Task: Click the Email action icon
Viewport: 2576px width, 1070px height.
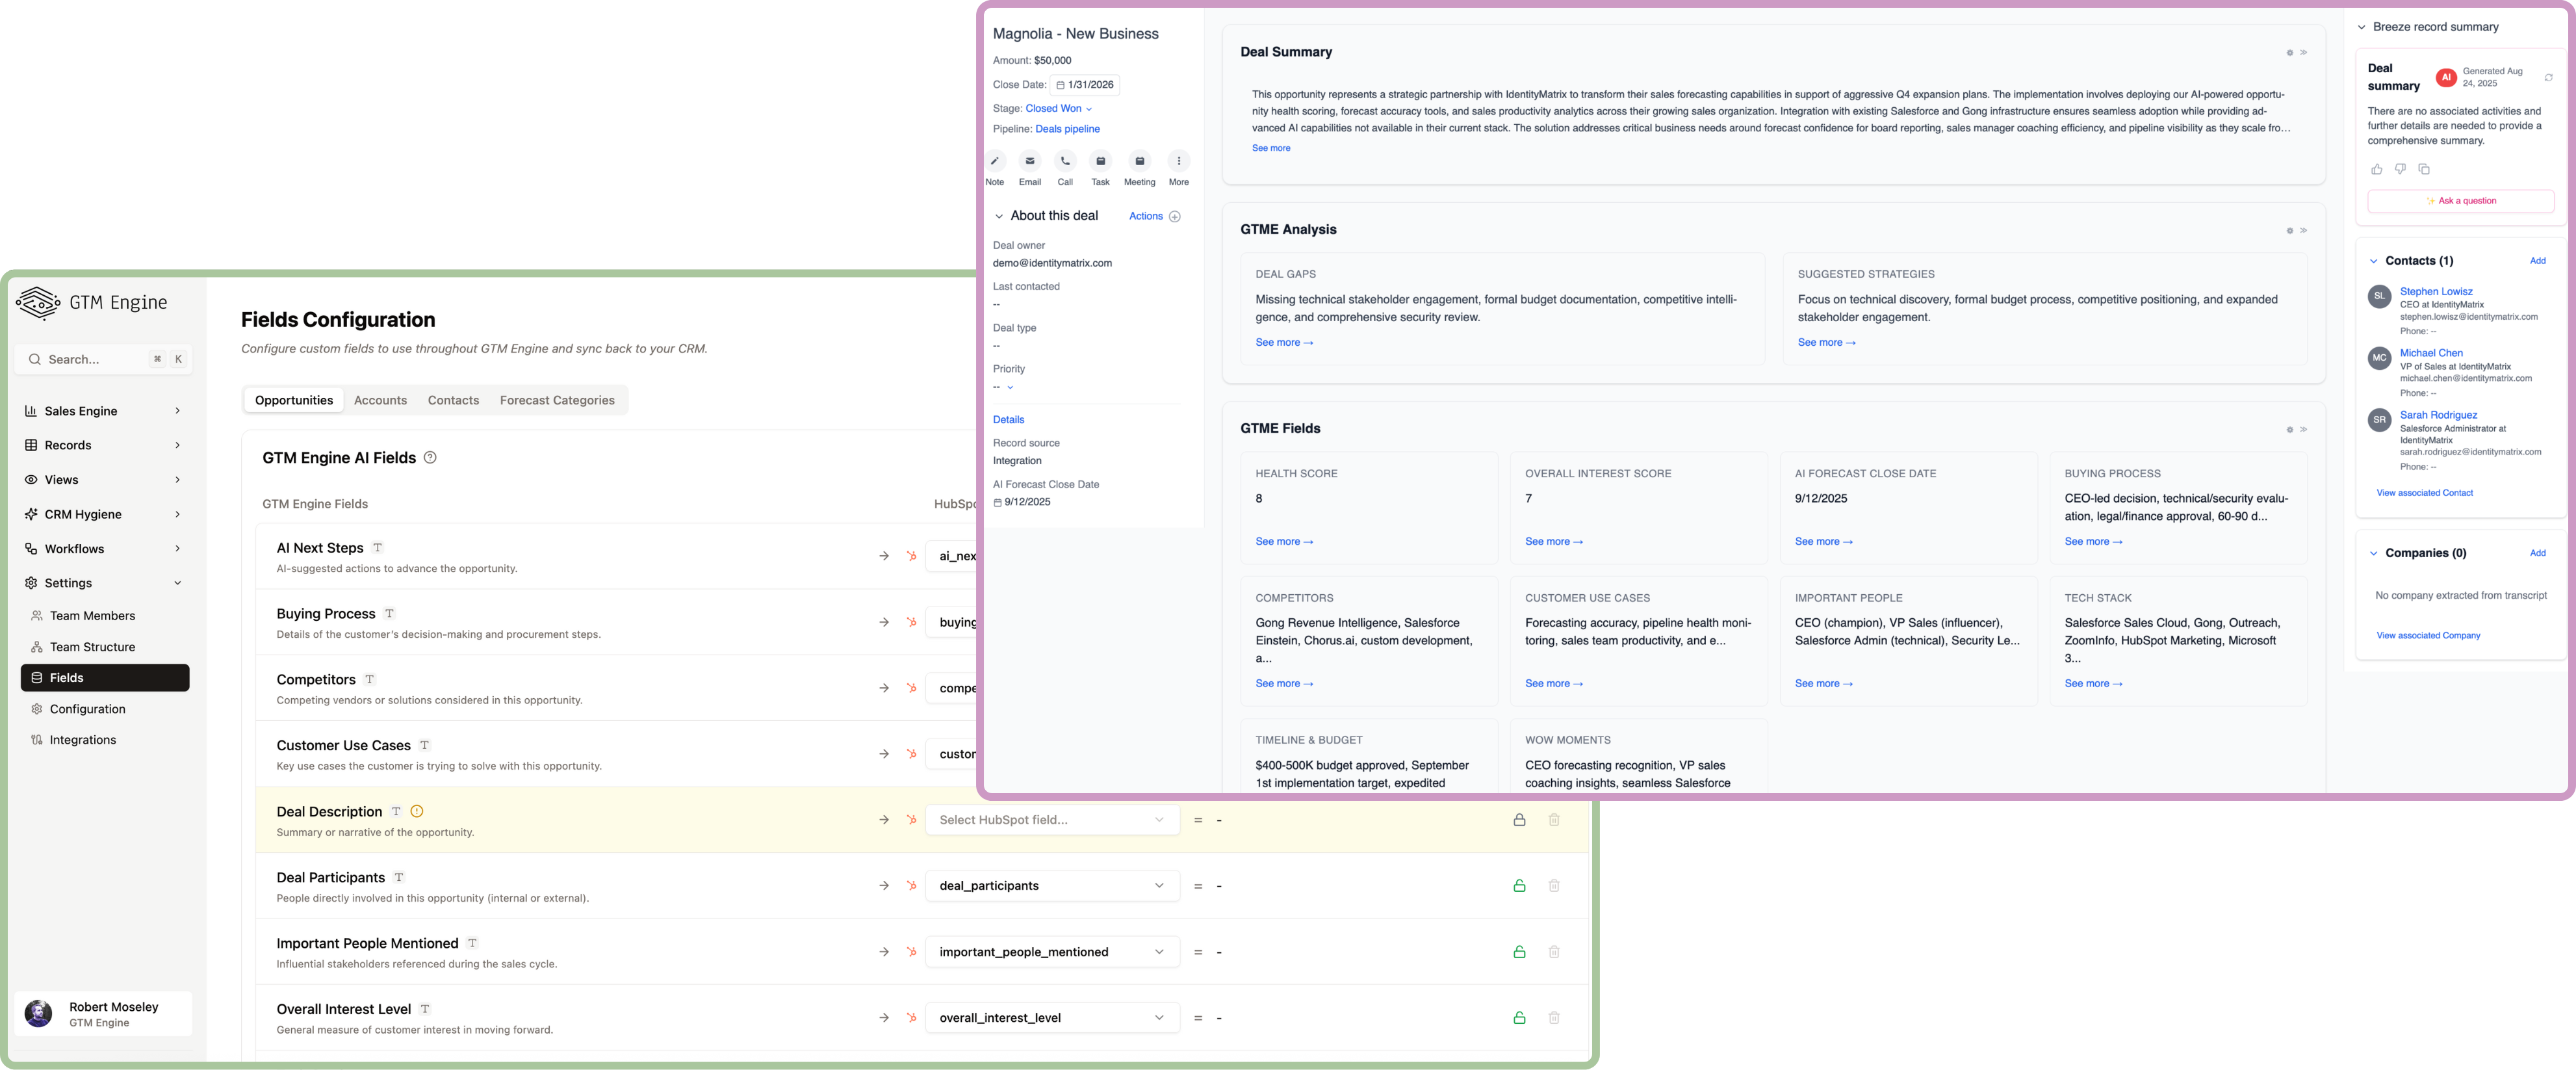Action: coord(1030,162)
